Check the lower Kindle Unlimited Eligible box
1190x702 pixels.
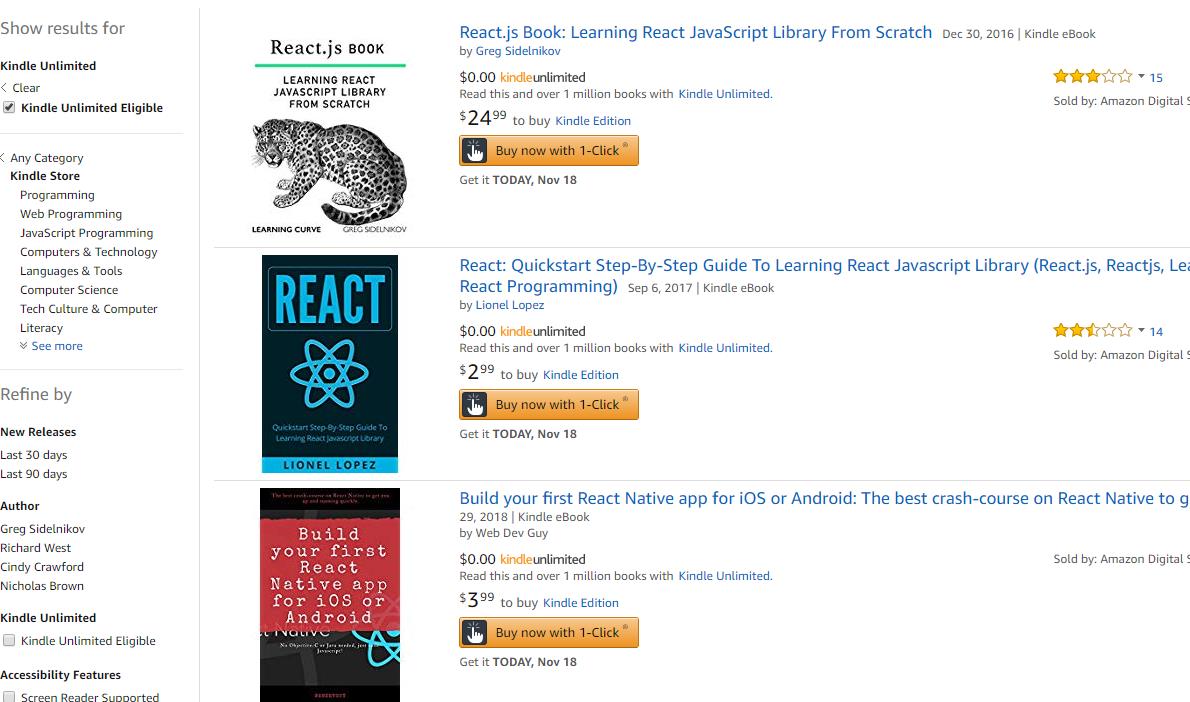(x=9, y=641)
